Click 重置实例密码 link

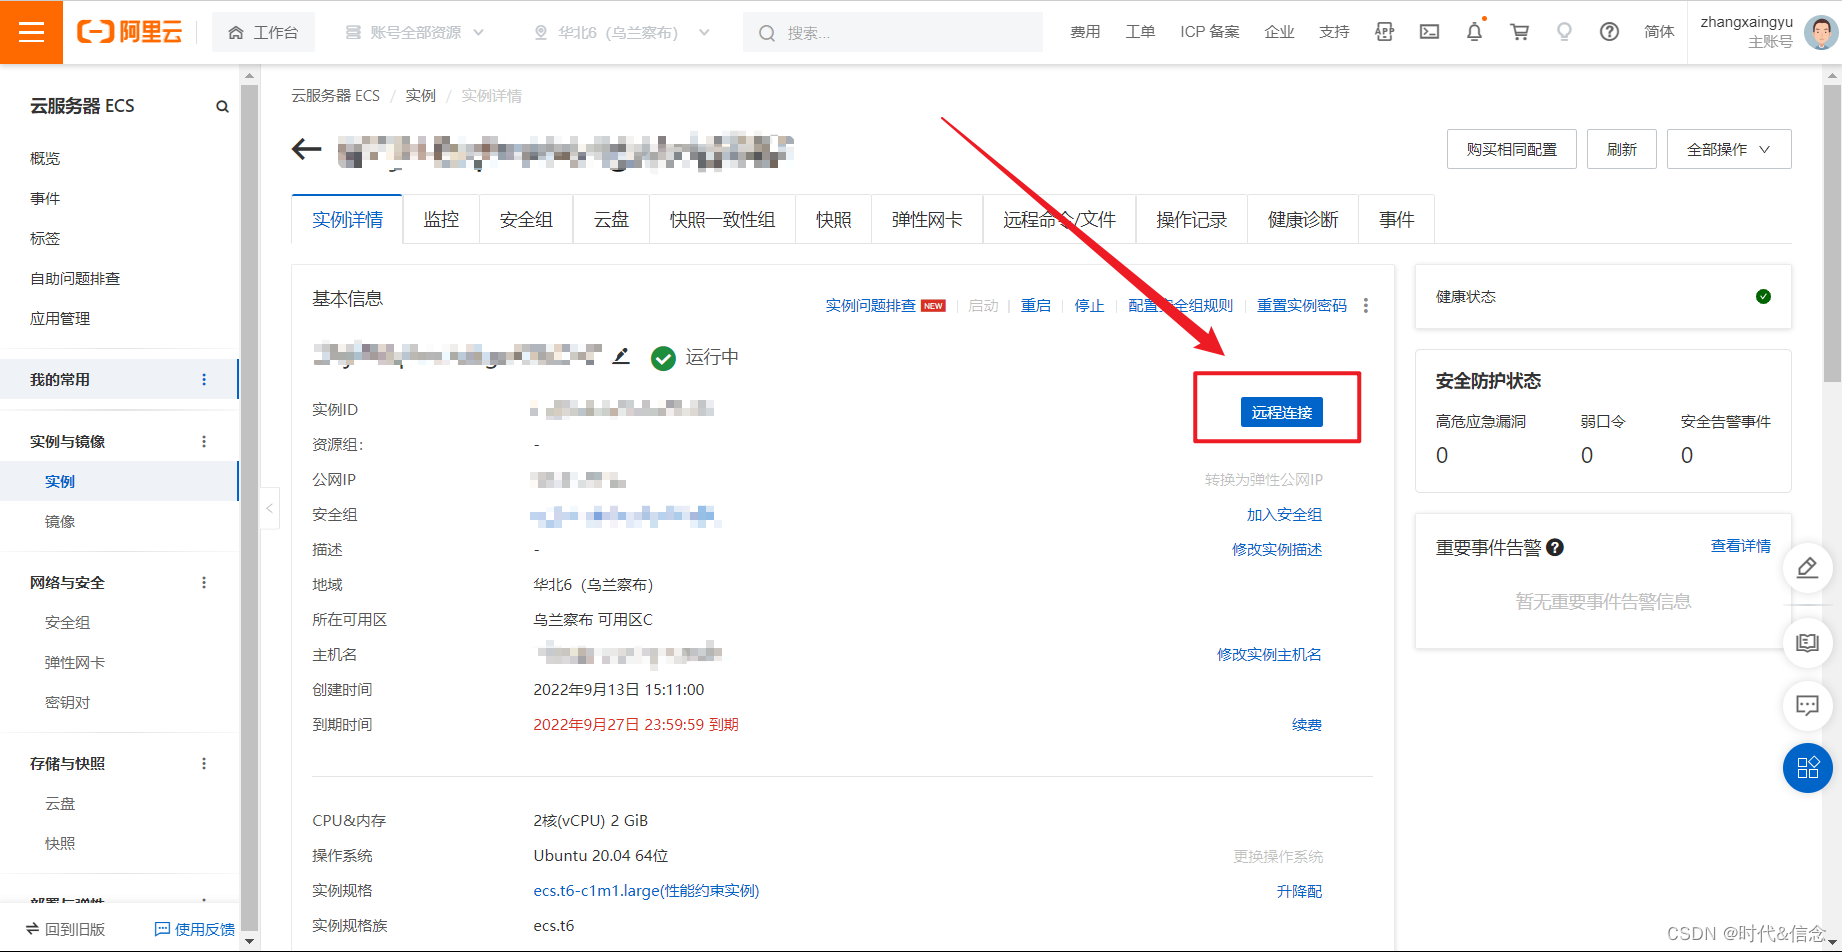1301,305
